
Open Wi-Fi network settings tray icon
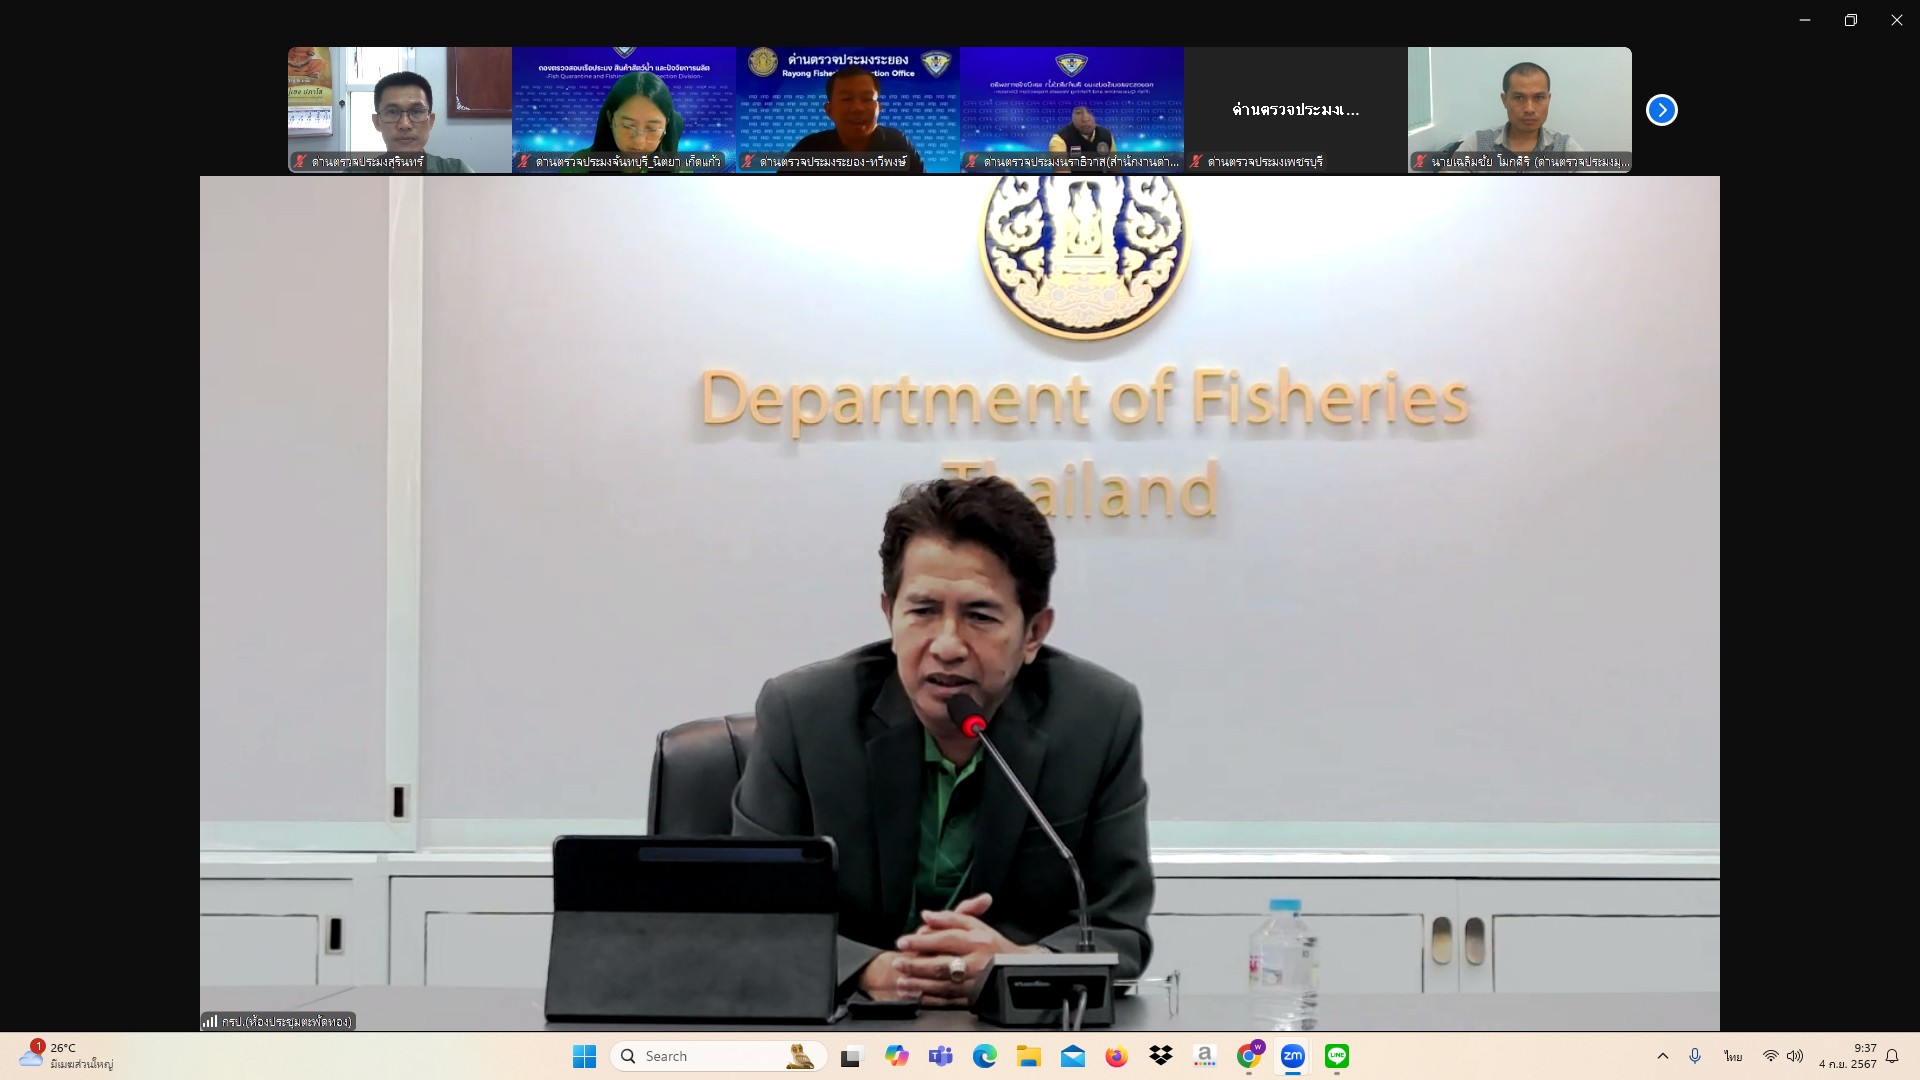point(1771,1056)
